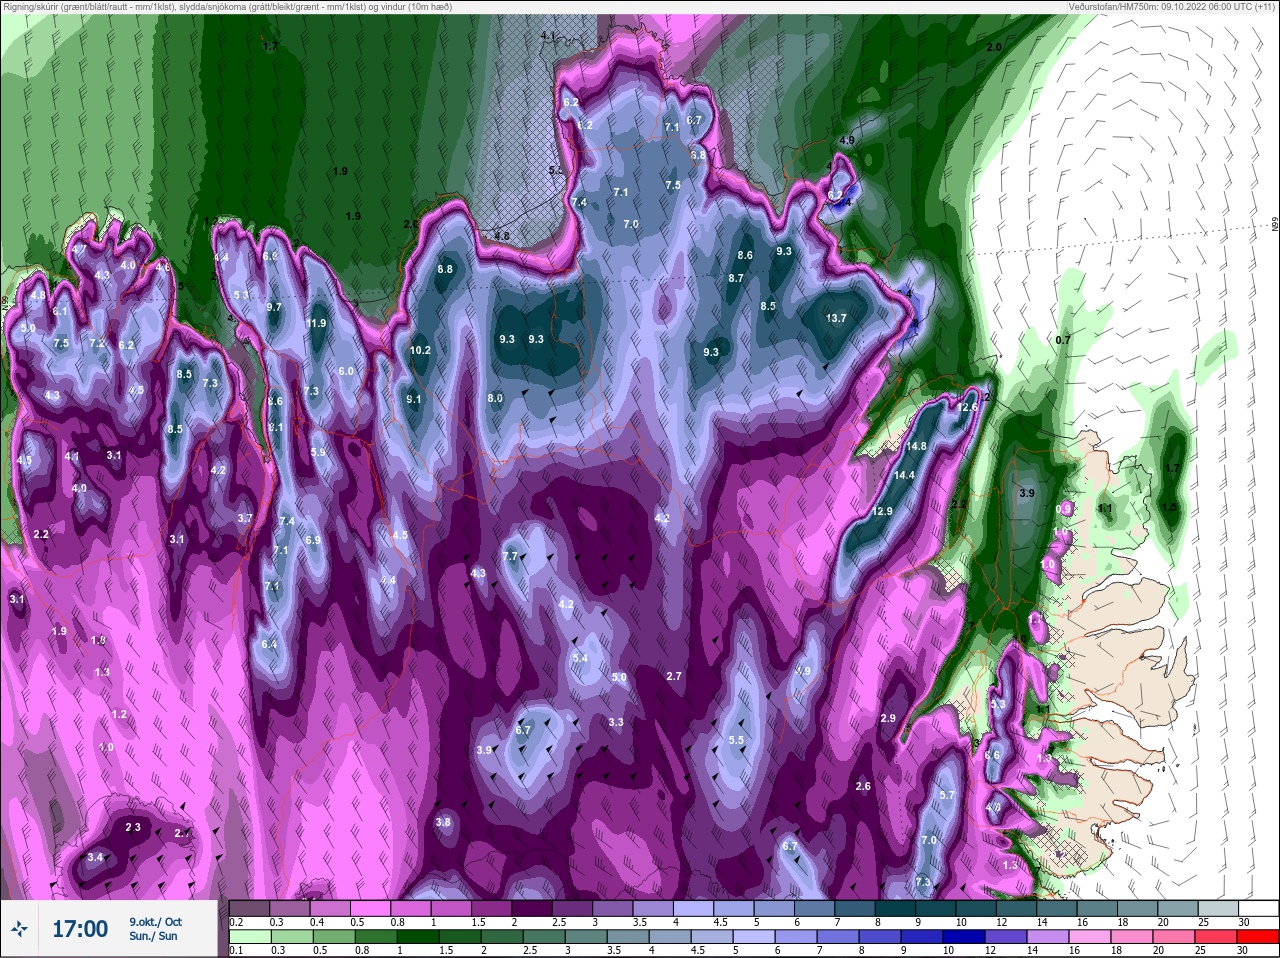Click the 1.5 value in the east green patch

(1169, 507)
